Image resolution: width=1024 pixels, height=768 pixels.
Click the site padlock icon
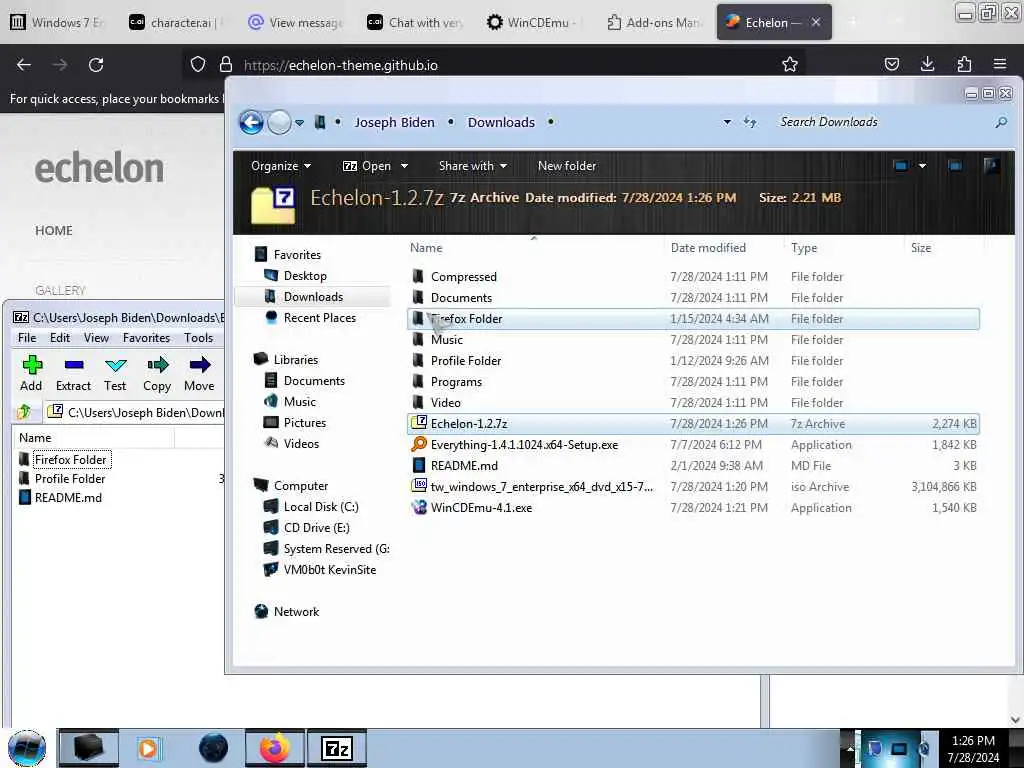(x=226, y=64)
